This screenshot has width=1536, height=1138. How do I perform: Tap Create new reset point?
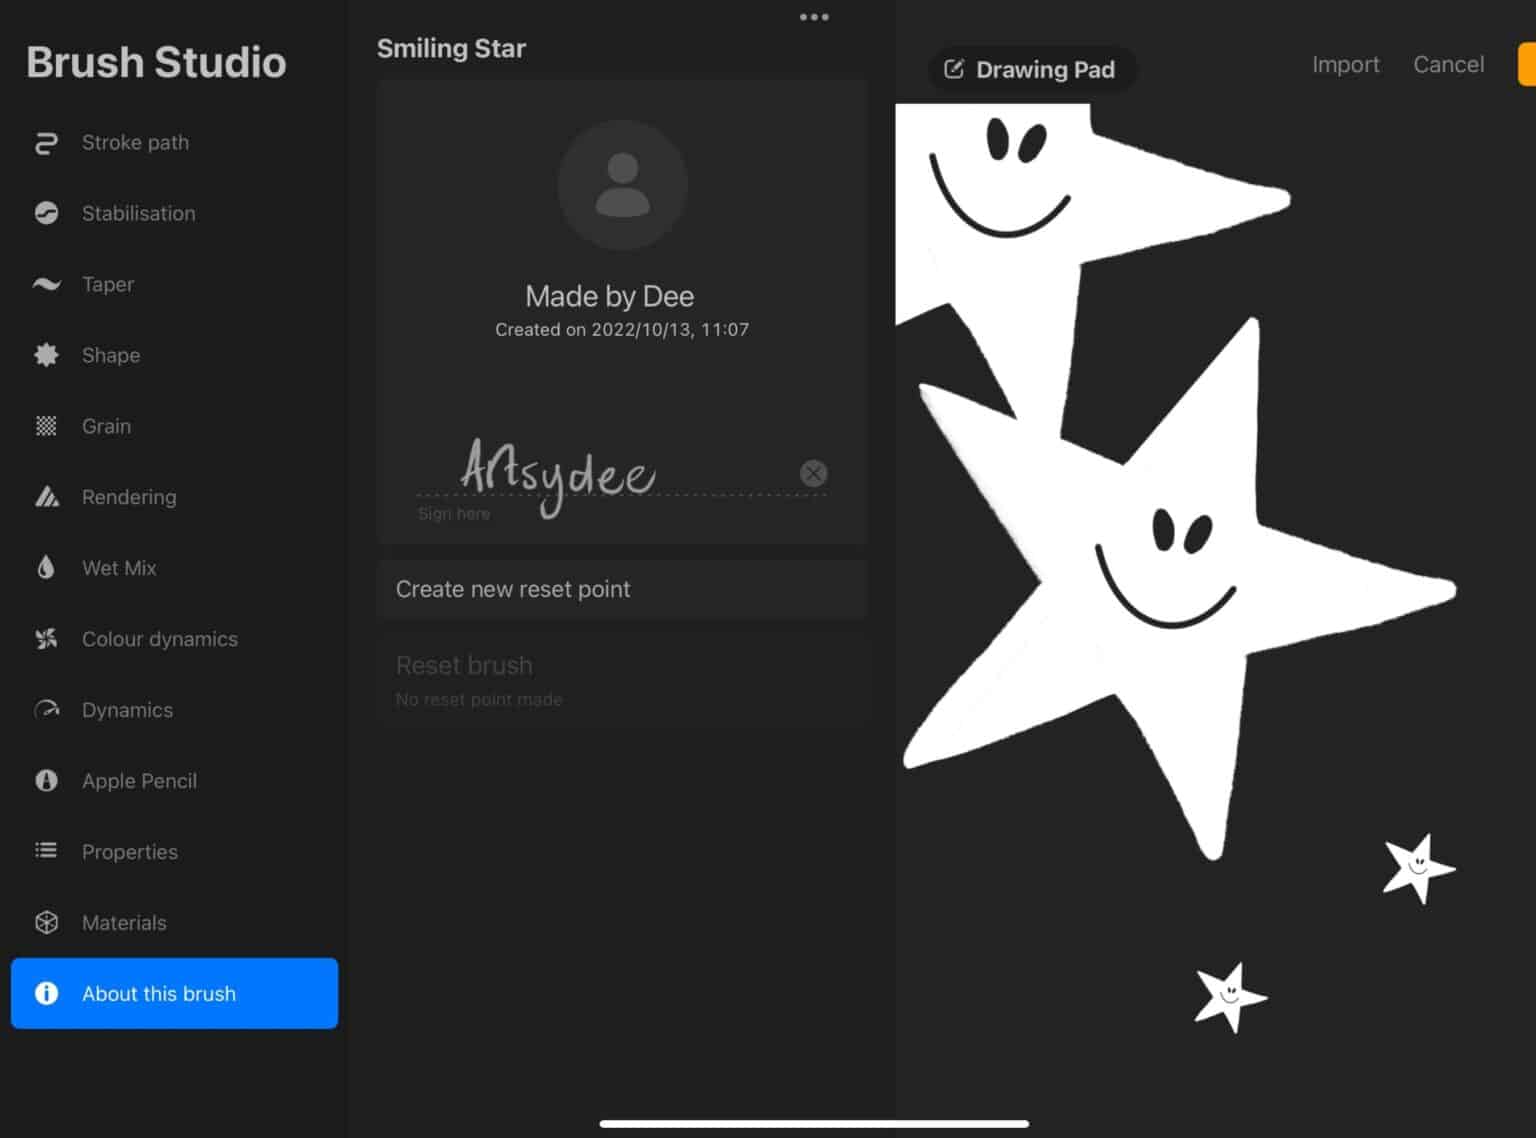622,589
